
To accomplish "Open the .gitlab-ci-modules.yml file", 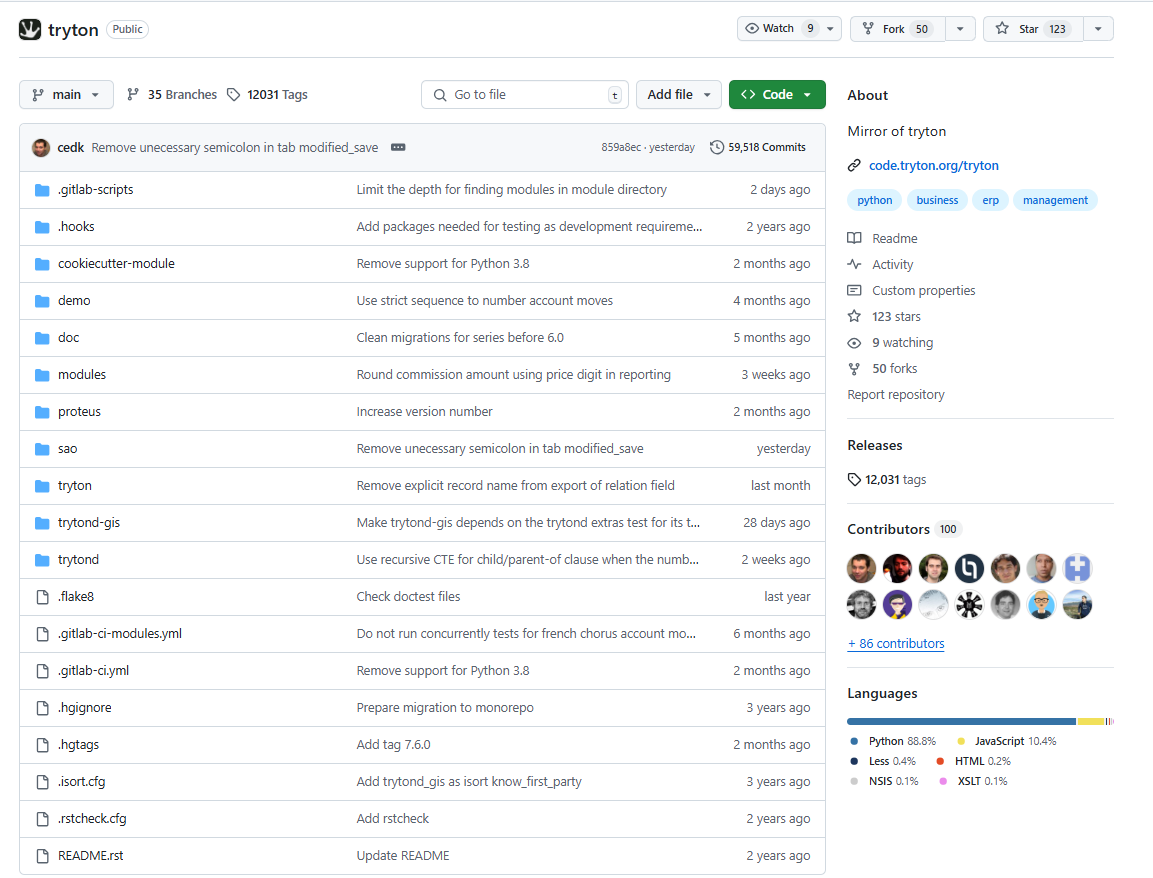I will 120,633.
